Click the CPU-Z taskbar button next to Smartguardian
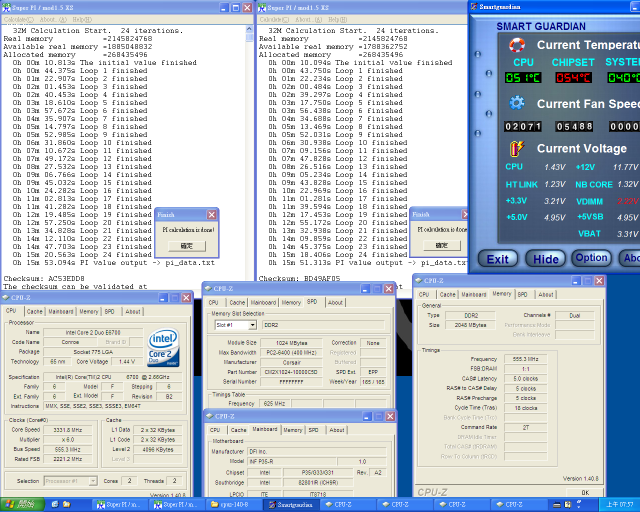Viewport: 640px width, 512px height. click(348, 505)
